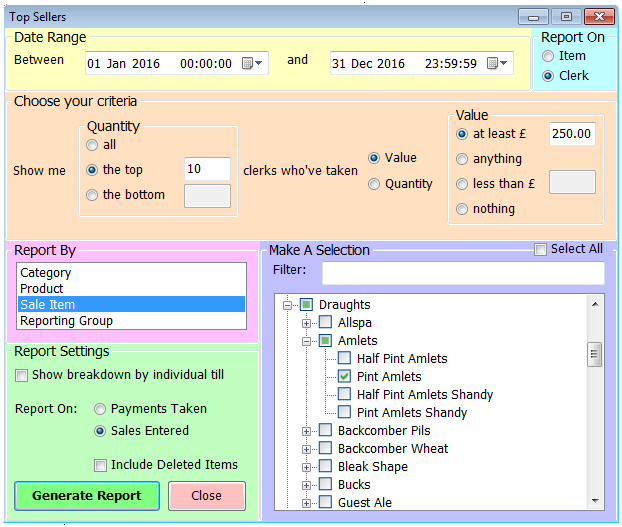The height and width of the screenshot is (527, 622).
Task: Select 'anything' value option
Action: coord(461,159)
